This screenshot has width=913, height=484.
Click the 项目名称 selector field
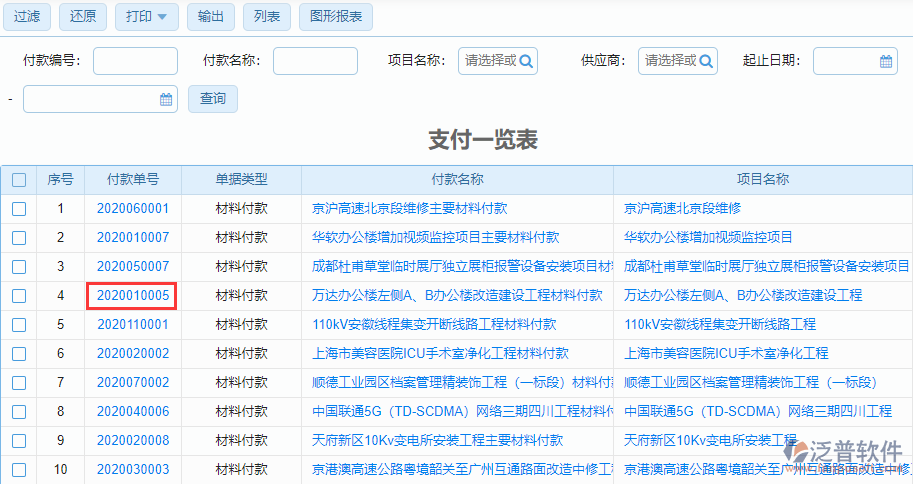tap(498, 61)
